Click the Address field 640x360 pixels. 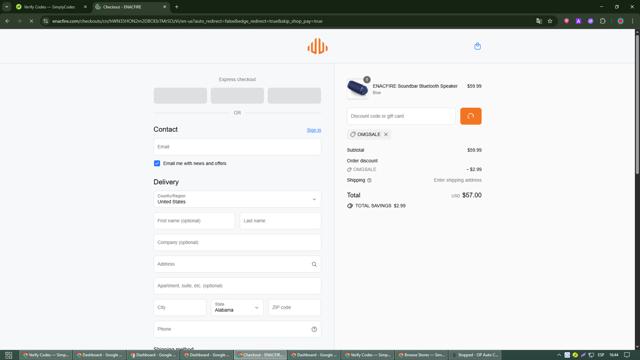237,264
